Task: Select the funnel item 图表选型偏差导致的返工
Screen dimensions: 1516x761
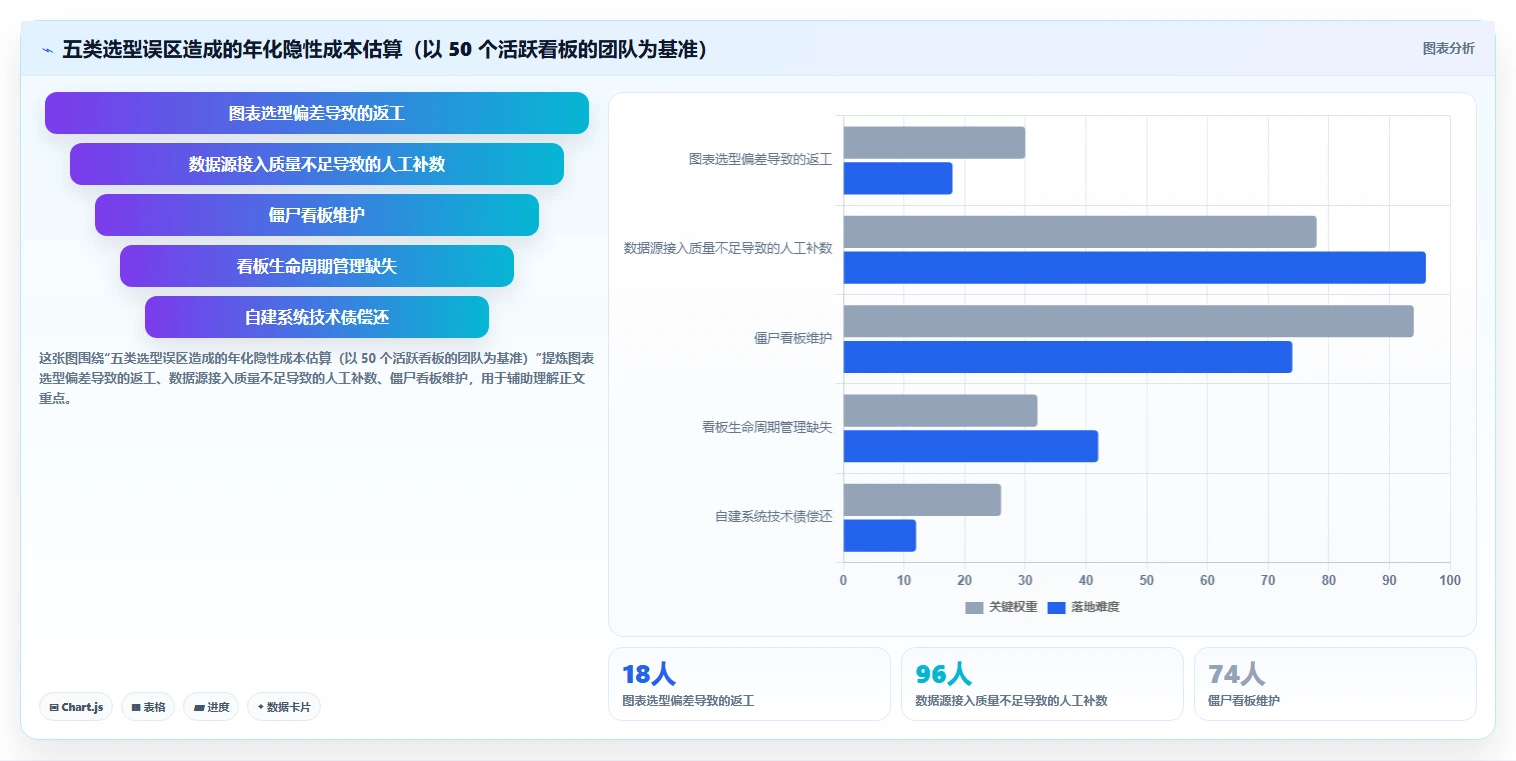Action: point(317,113)
